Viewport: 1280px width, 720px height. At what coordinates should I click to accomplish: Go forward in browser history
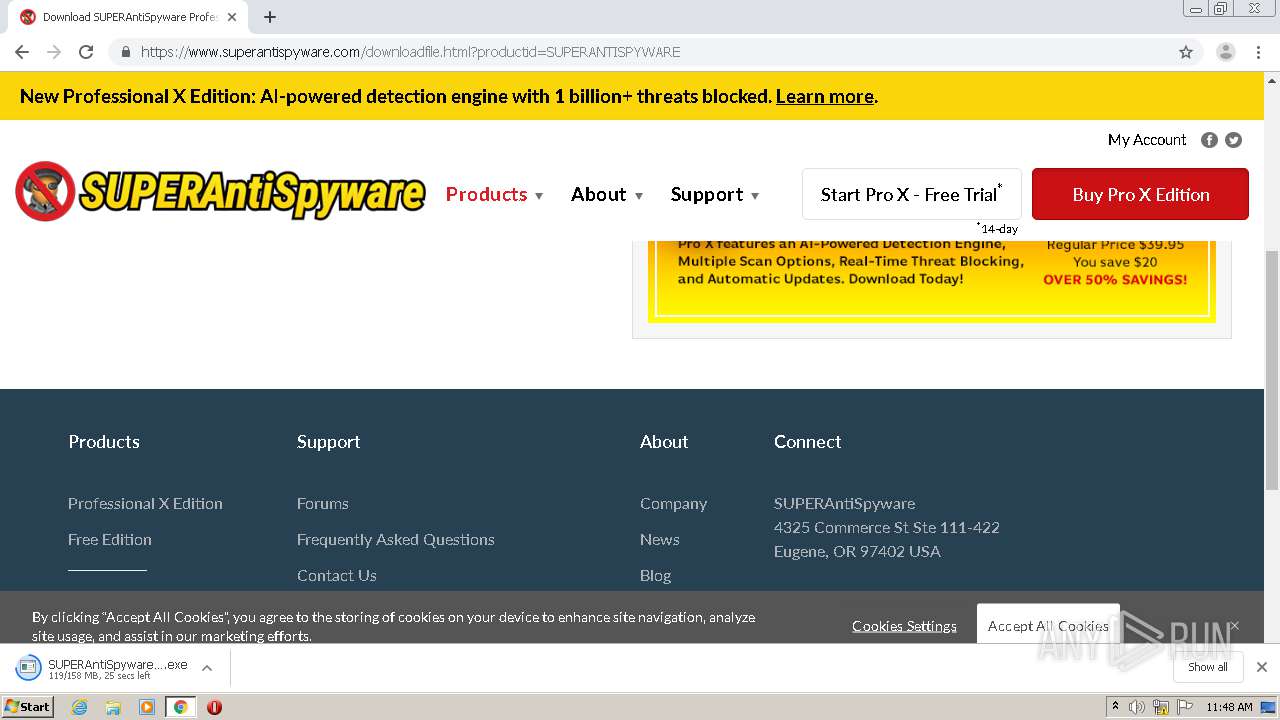[54, 52]
